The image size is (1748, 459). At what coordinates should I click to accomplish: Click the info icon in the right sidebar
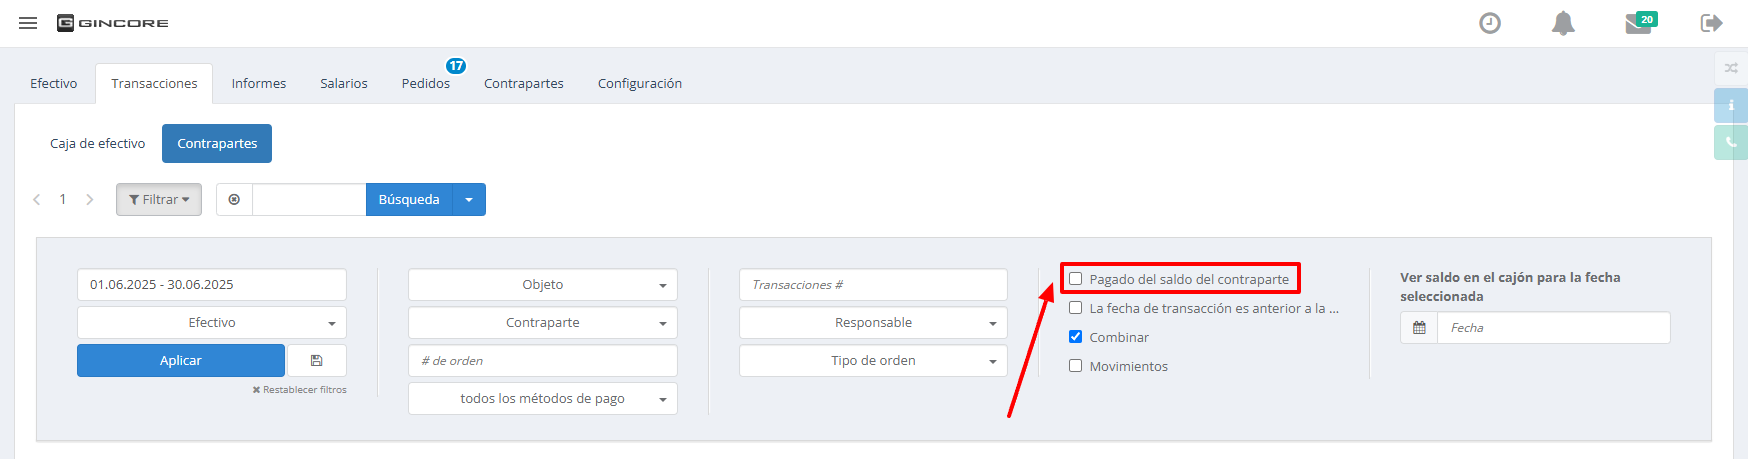coord(1731,105)
